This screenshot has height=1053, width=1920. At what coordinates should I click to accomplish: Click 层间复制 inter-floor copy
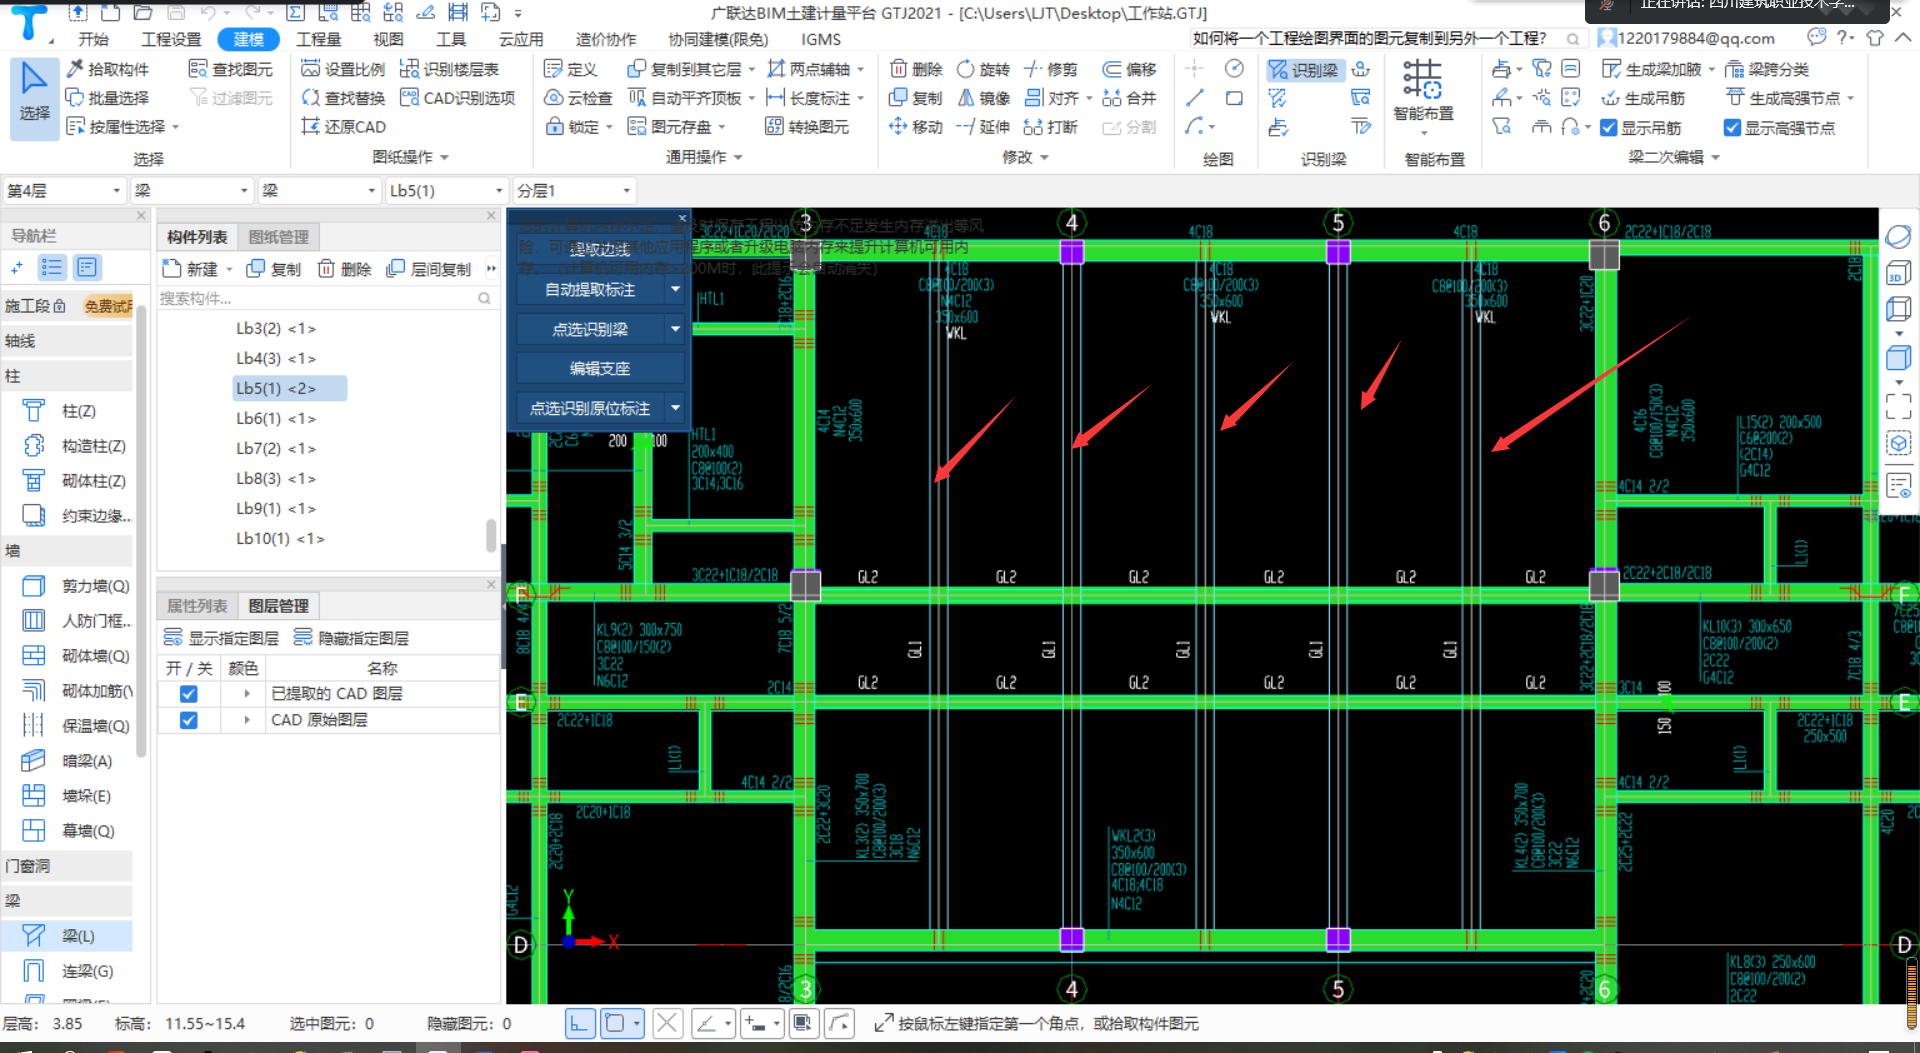coord(429,269)
